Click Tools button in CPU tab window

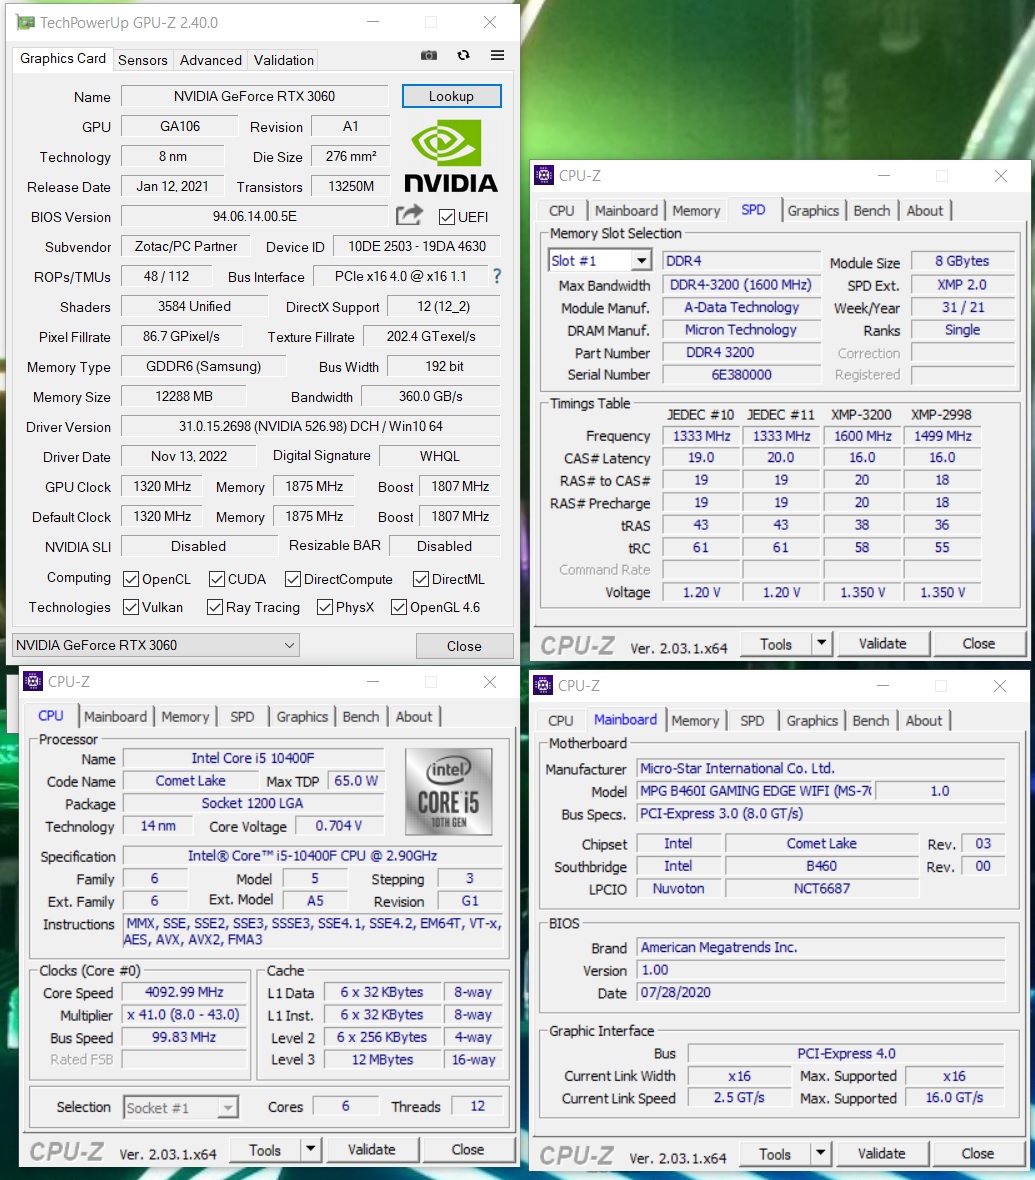[x=265, y=1150]
